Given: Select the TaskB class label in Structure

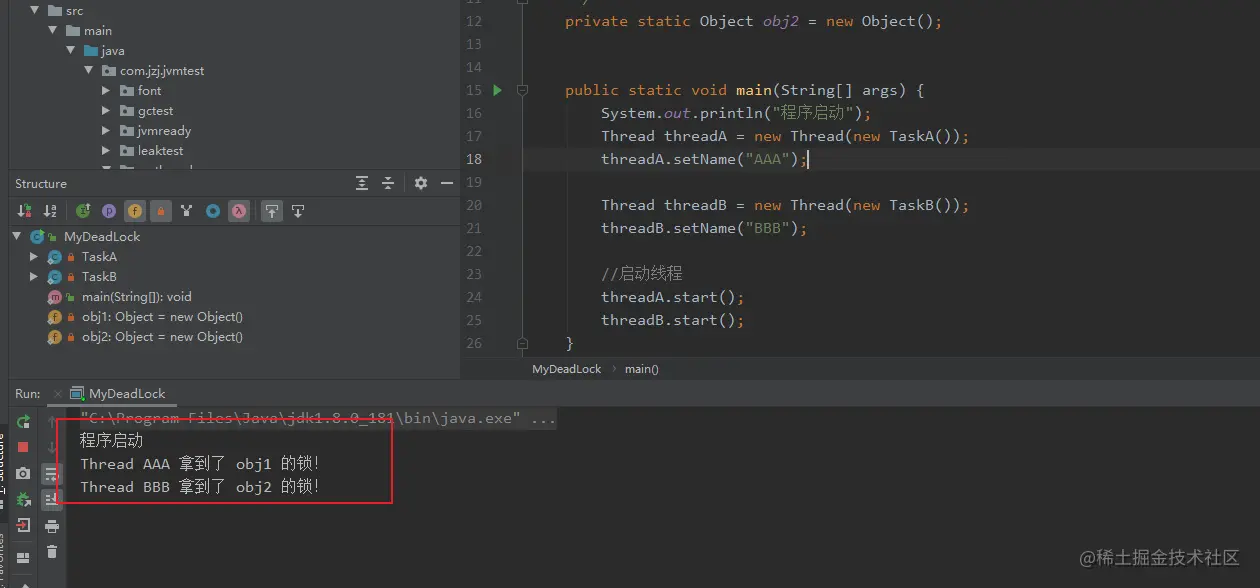Looking at the screenshot, I should [x=99, y=276].
